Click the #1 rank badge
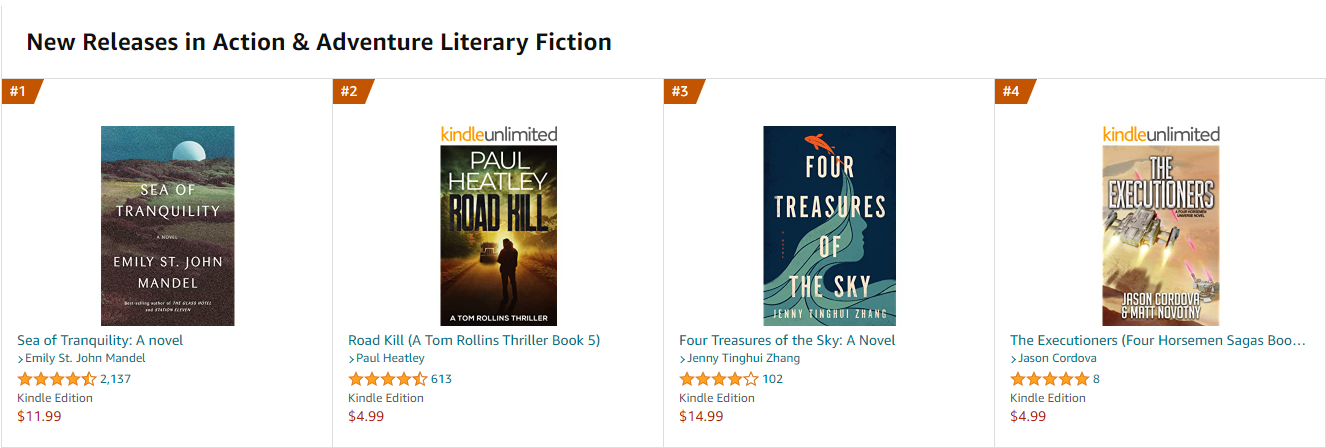The image size is (1326, 448). (18, 91)
